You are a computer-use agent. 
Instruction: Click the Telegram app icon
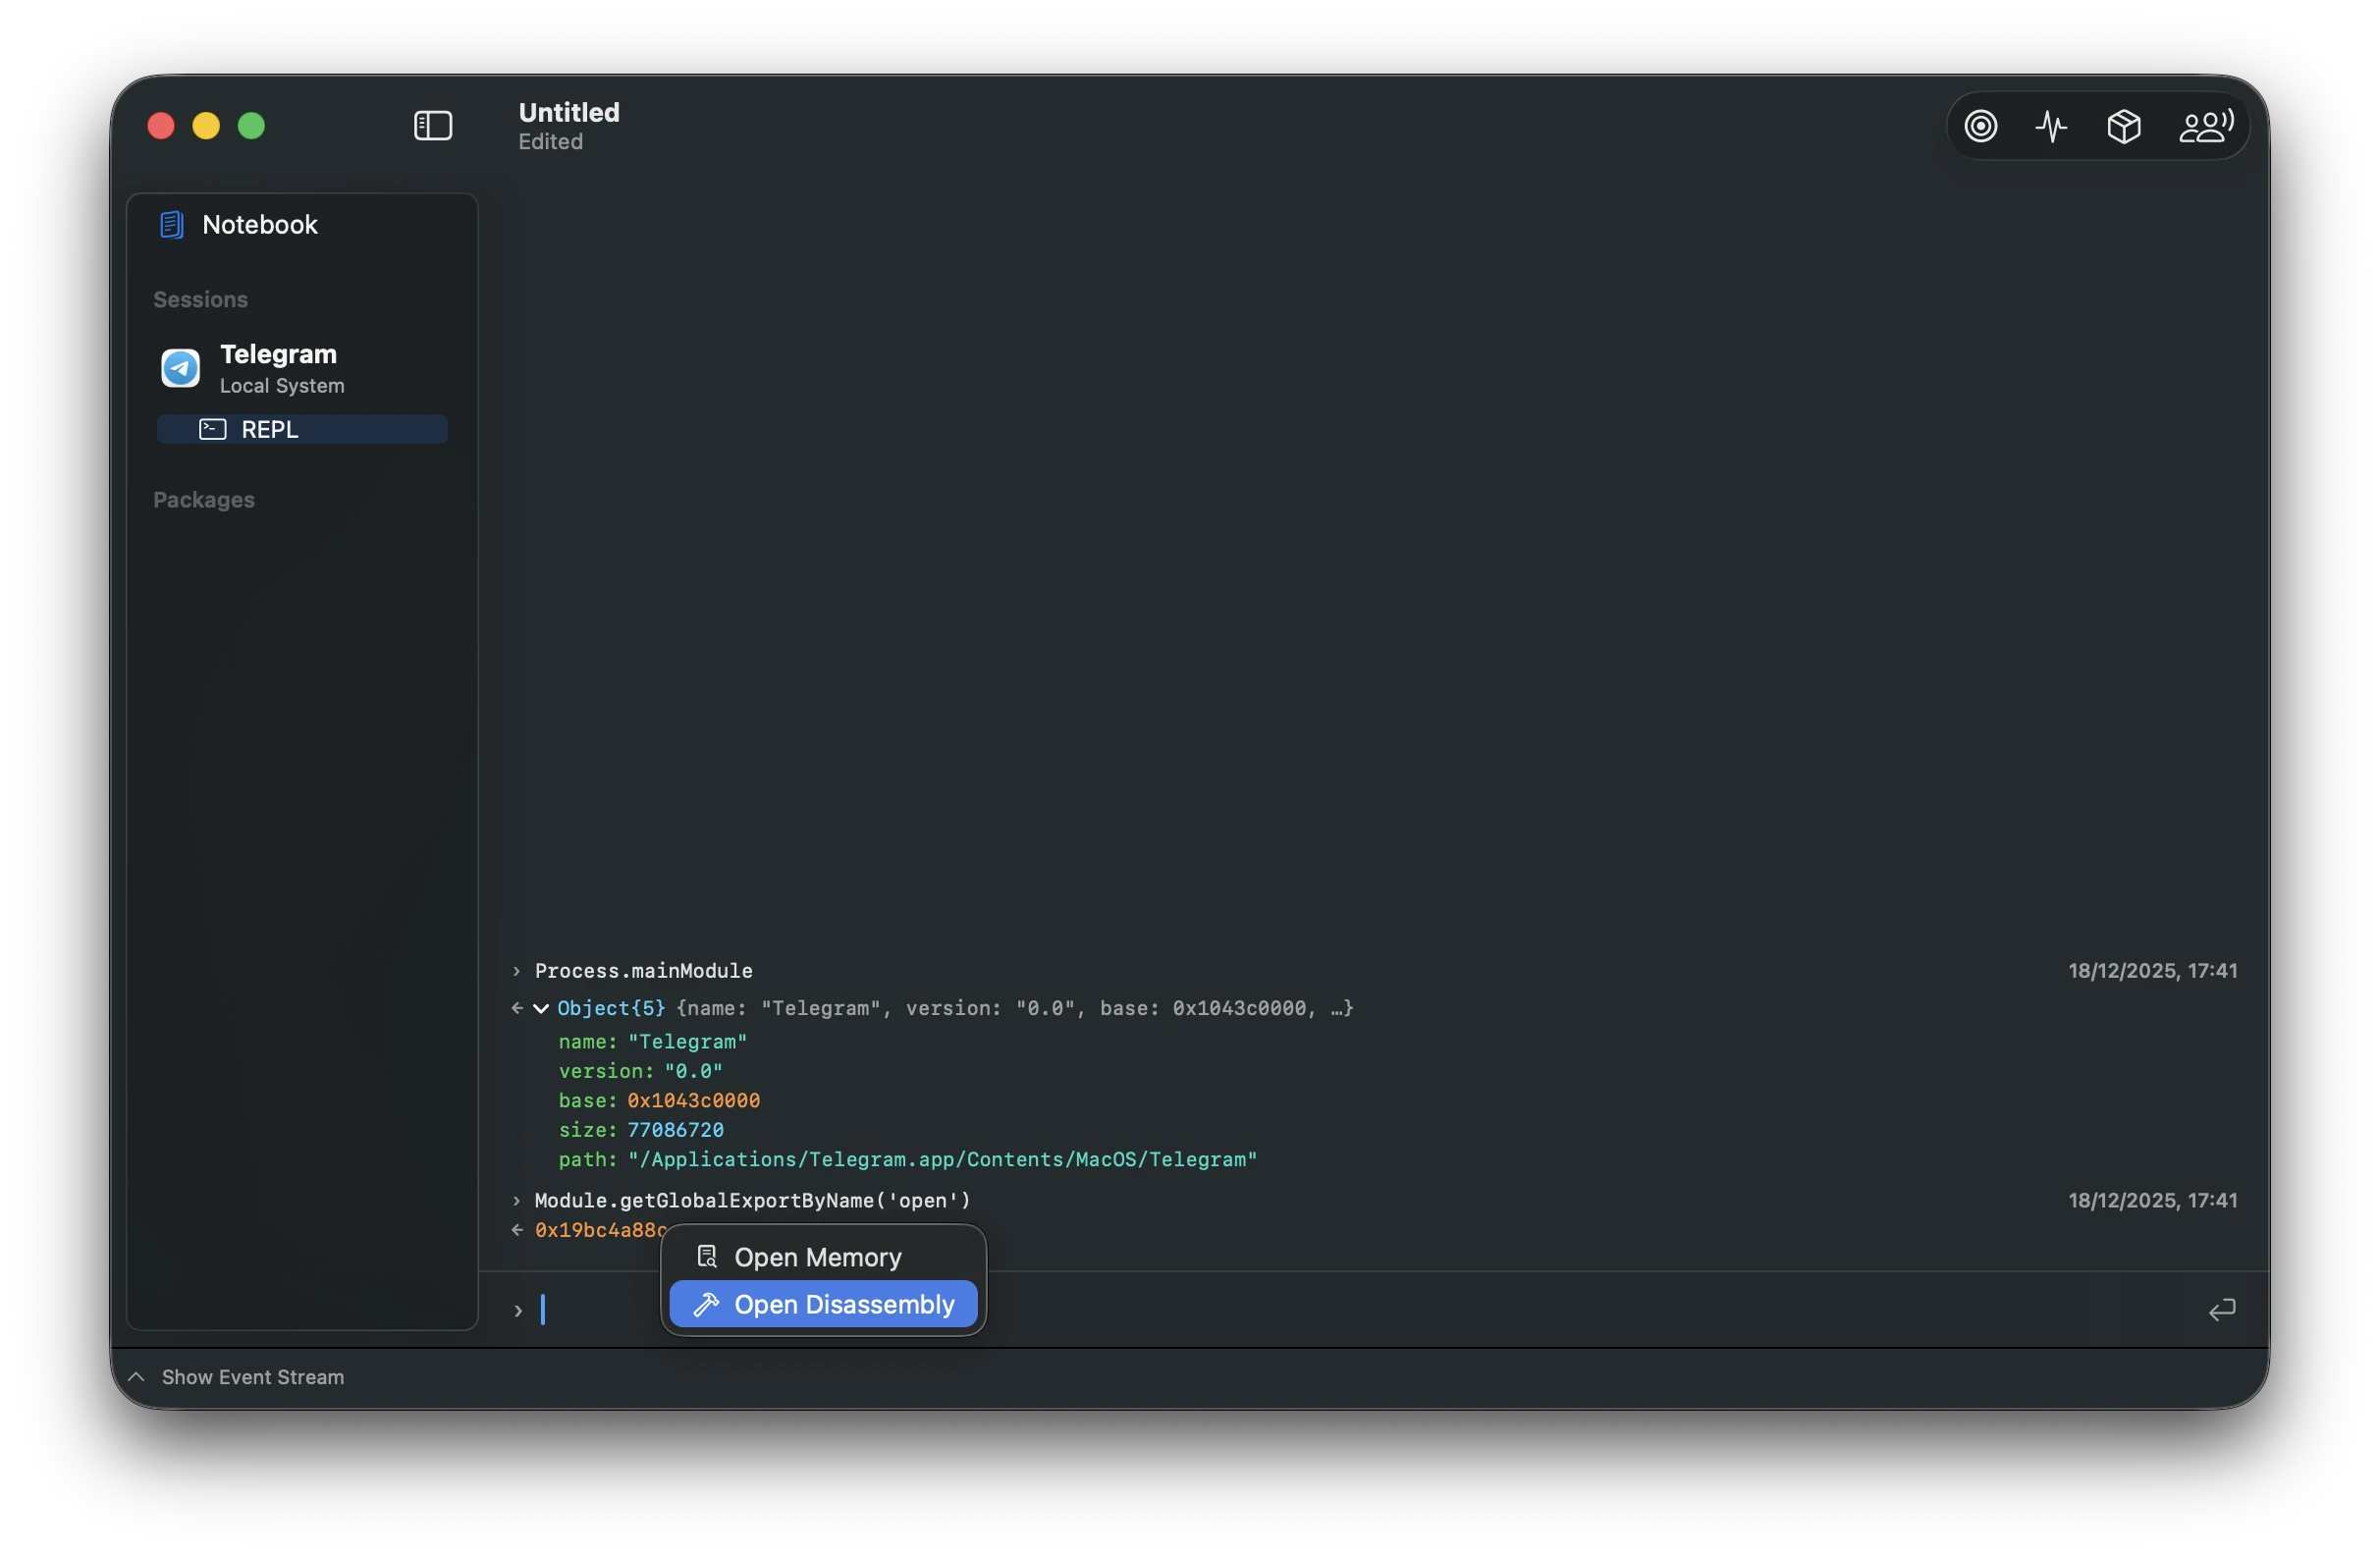[181, 368]
